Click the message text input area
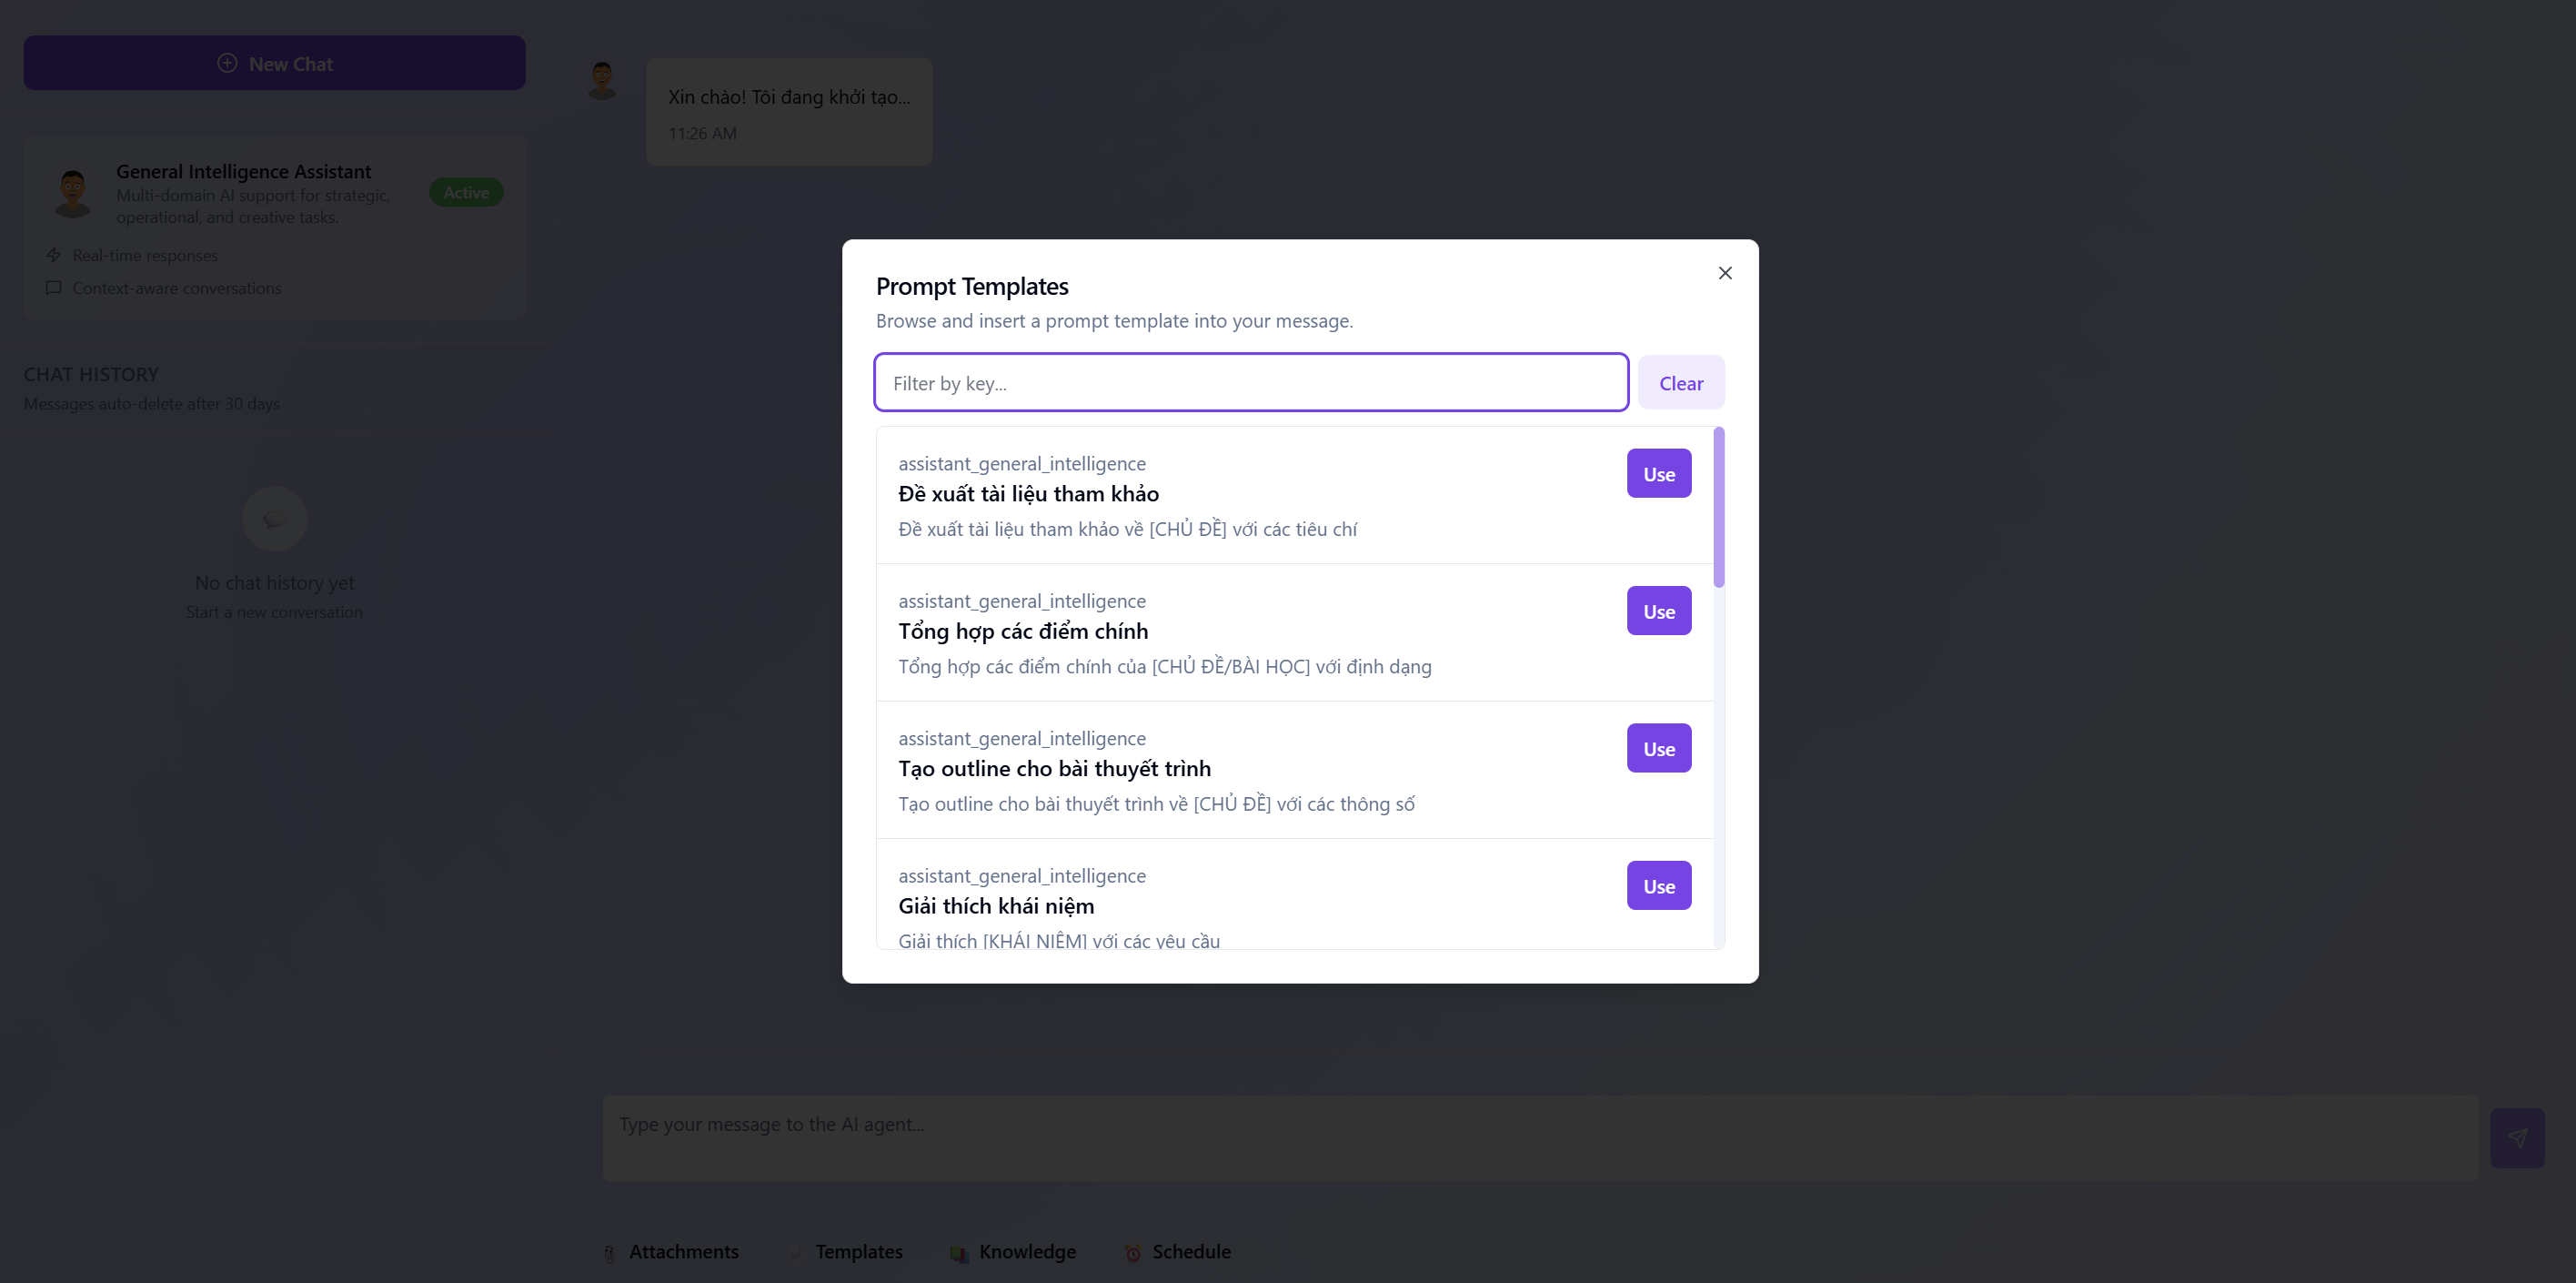This screenshot has height=1283, width=2576. coord(1540,1138)
